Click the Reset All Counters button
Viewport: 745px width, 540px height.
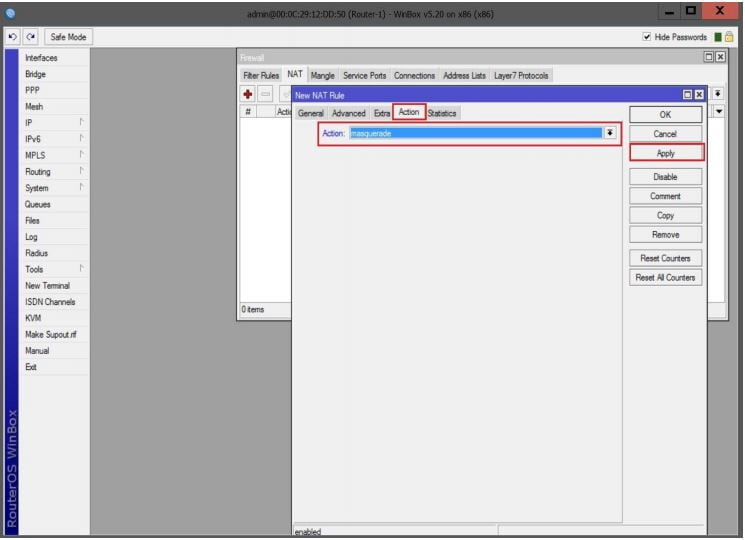coord(665,277)
